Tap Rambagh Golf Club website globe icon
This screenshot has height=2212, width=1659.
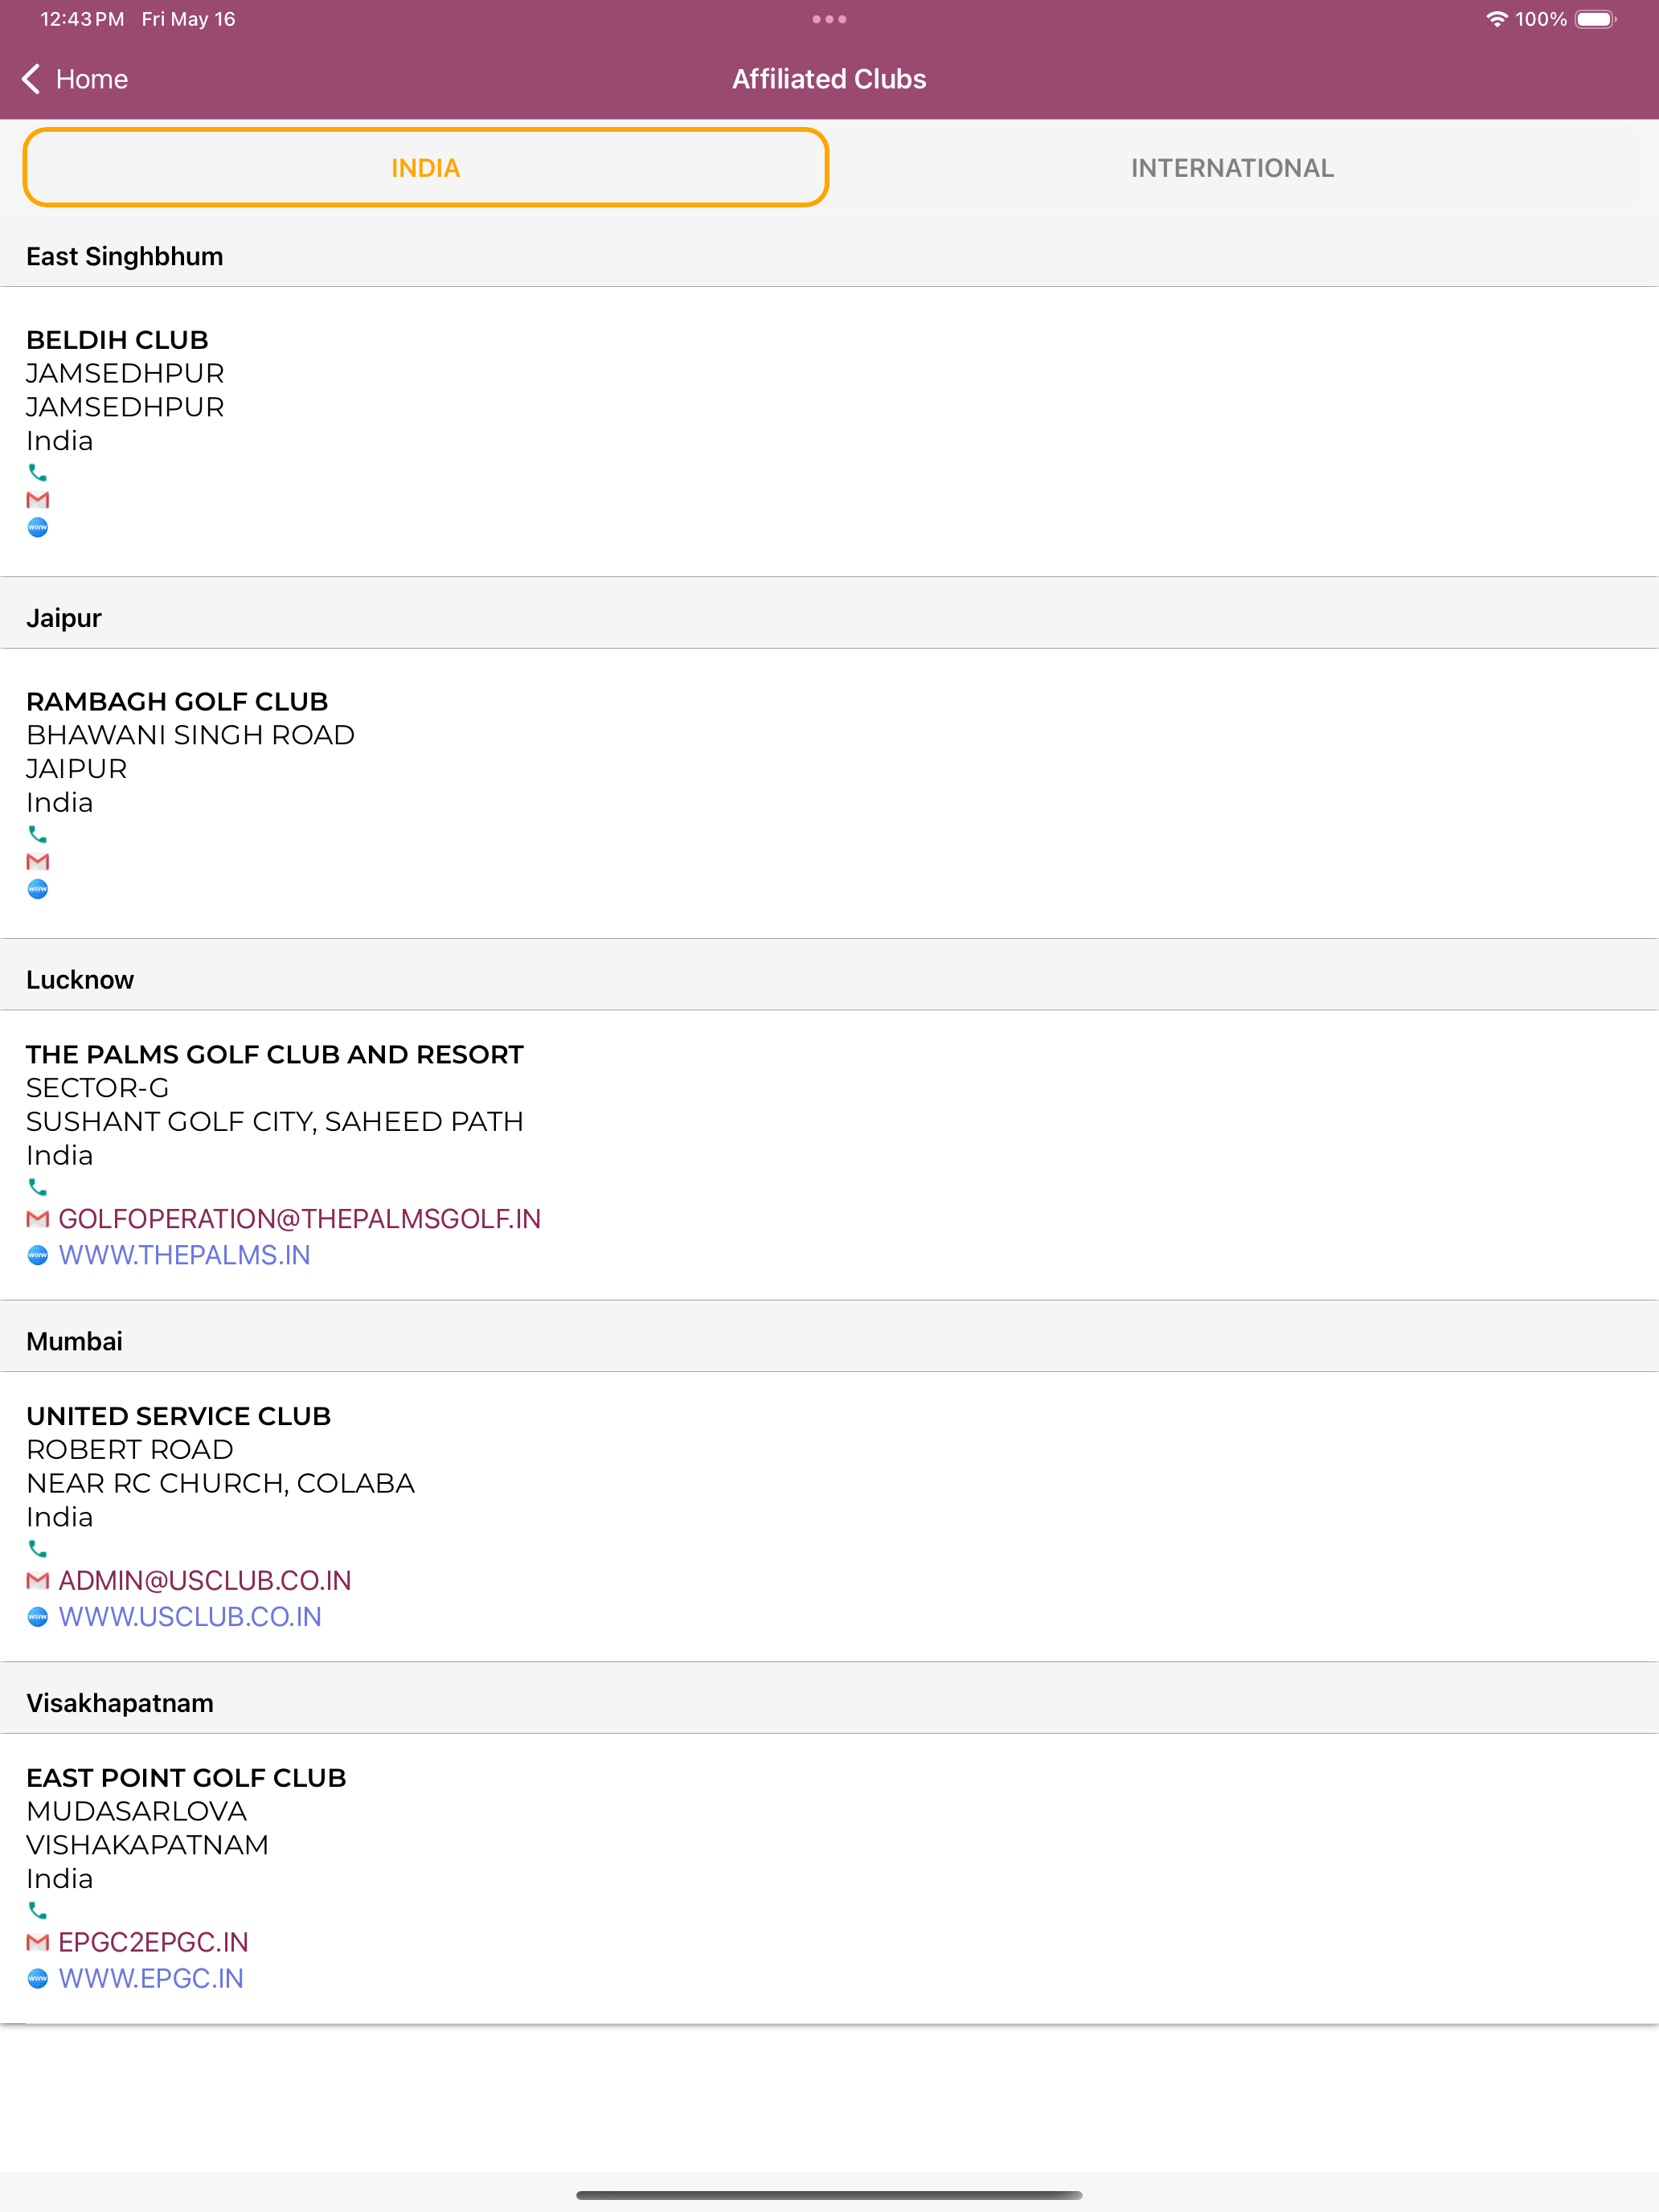pyautogui.click(x=38, y=889)
